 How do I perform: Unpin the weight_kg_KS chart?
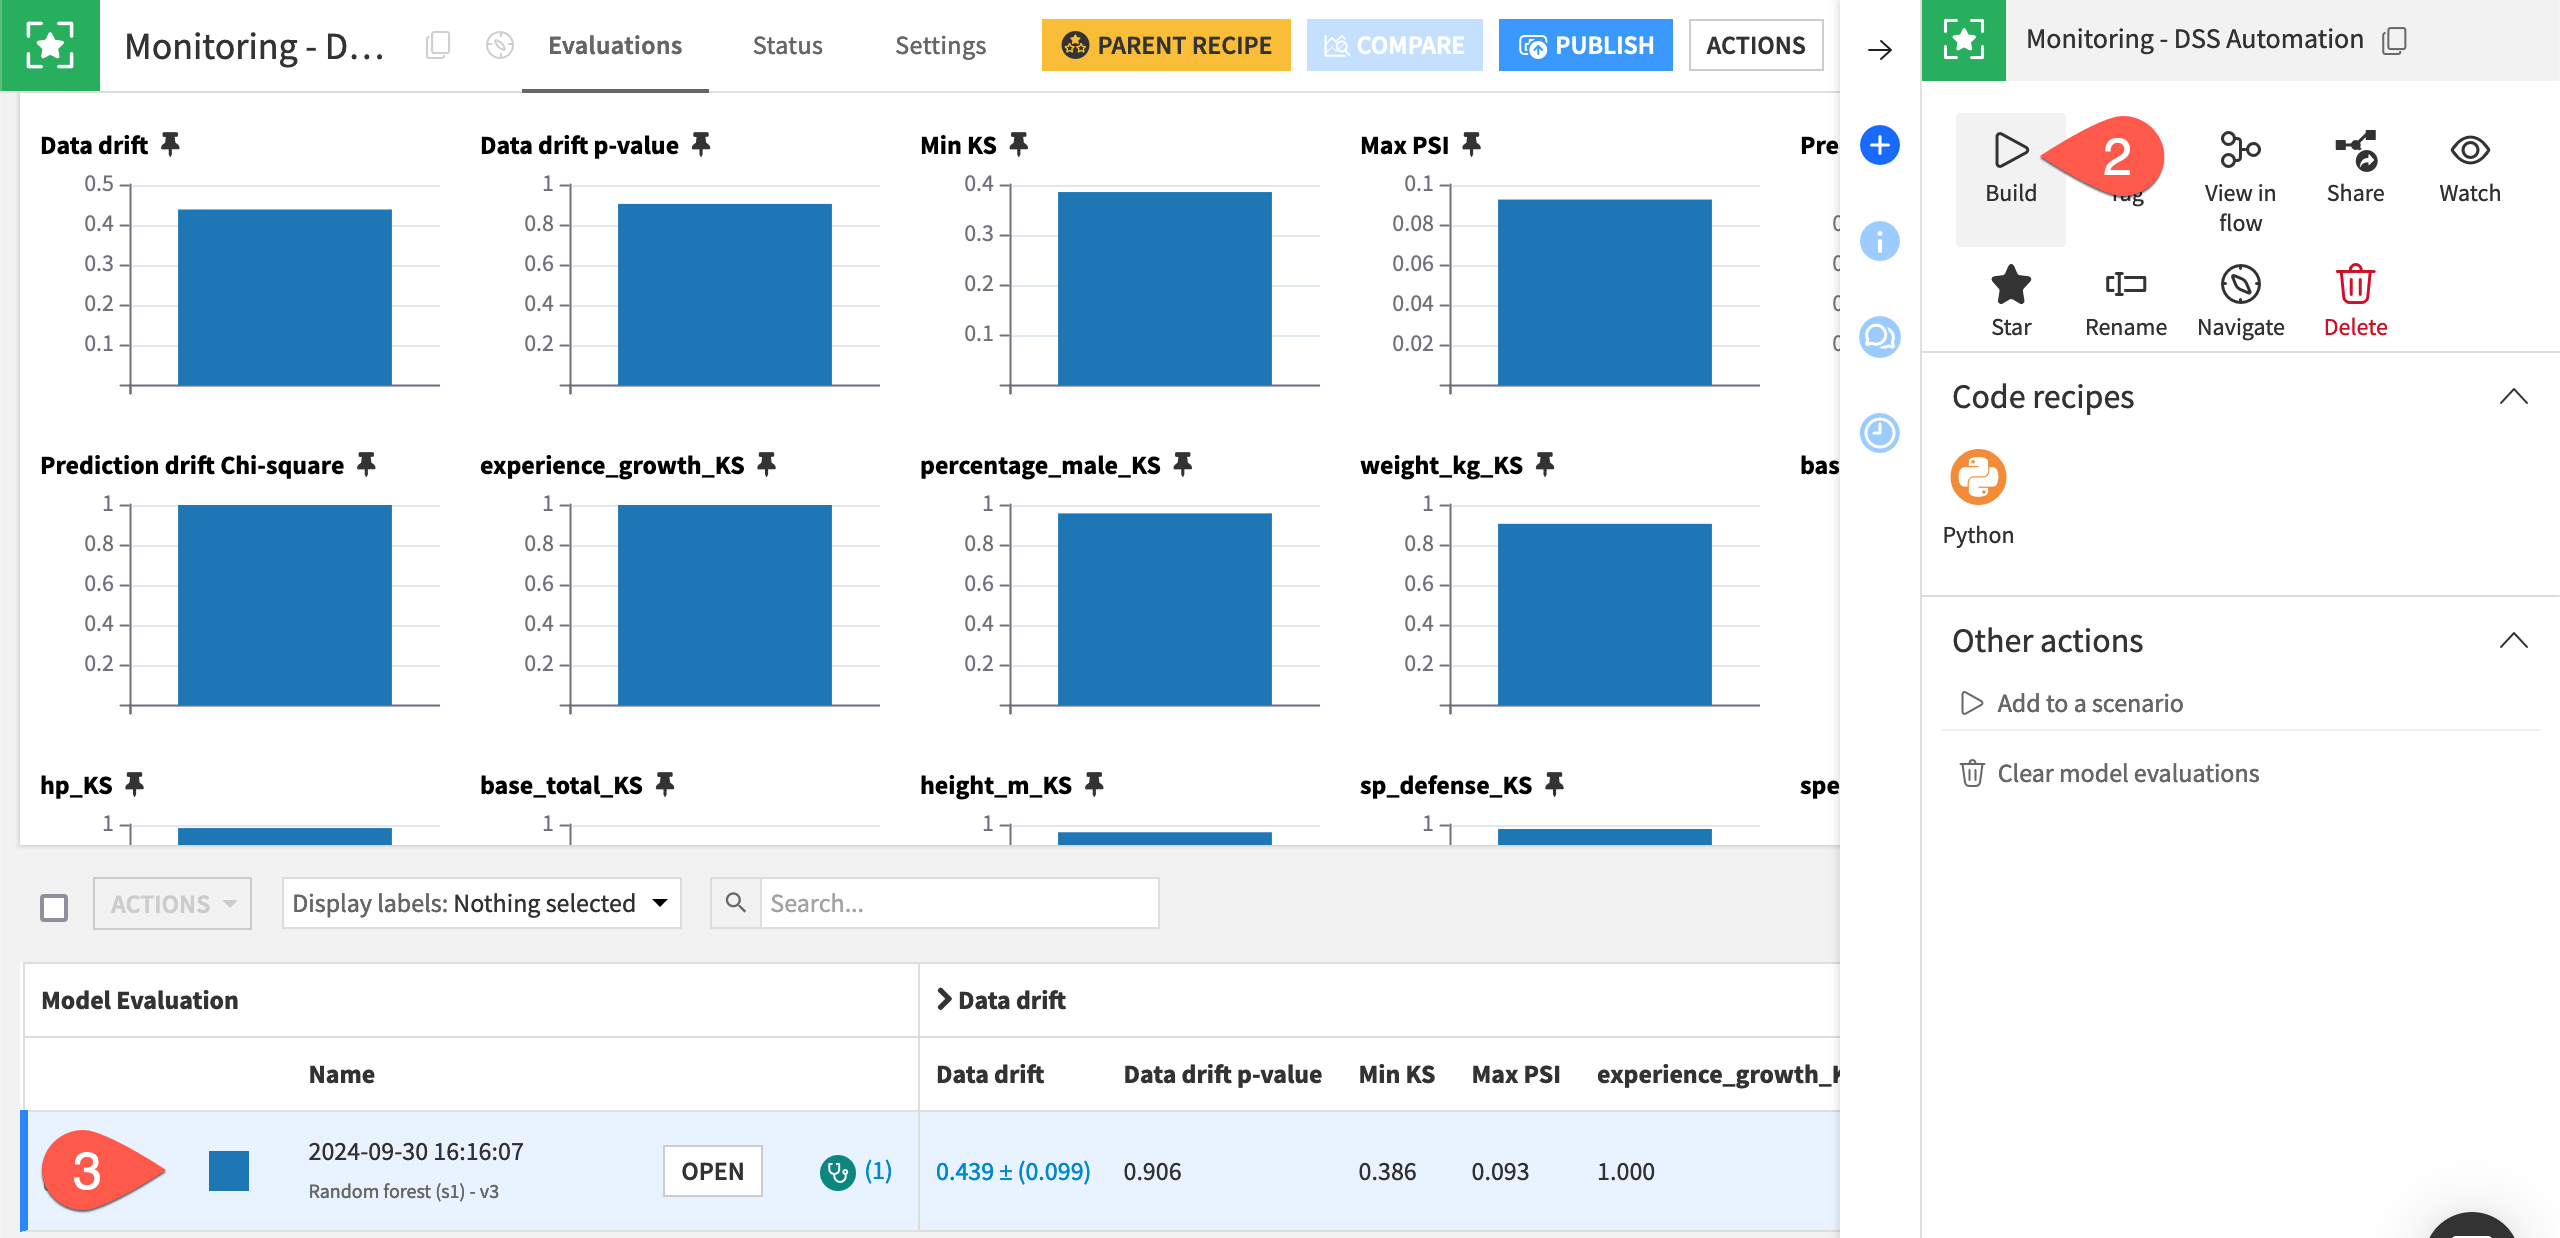coord(1545,465)
